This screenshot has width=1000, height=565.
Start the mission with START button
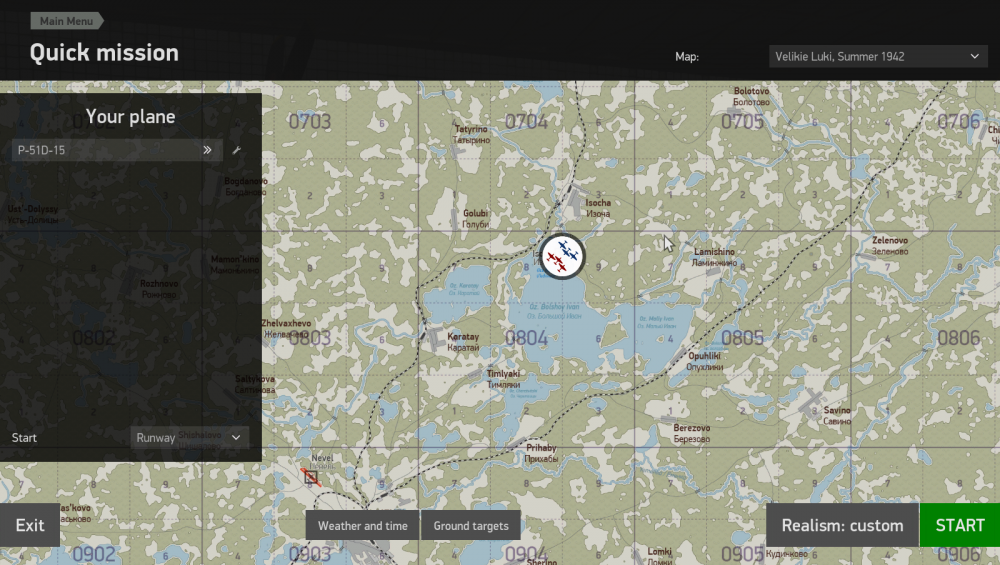[x=960, y=525]
